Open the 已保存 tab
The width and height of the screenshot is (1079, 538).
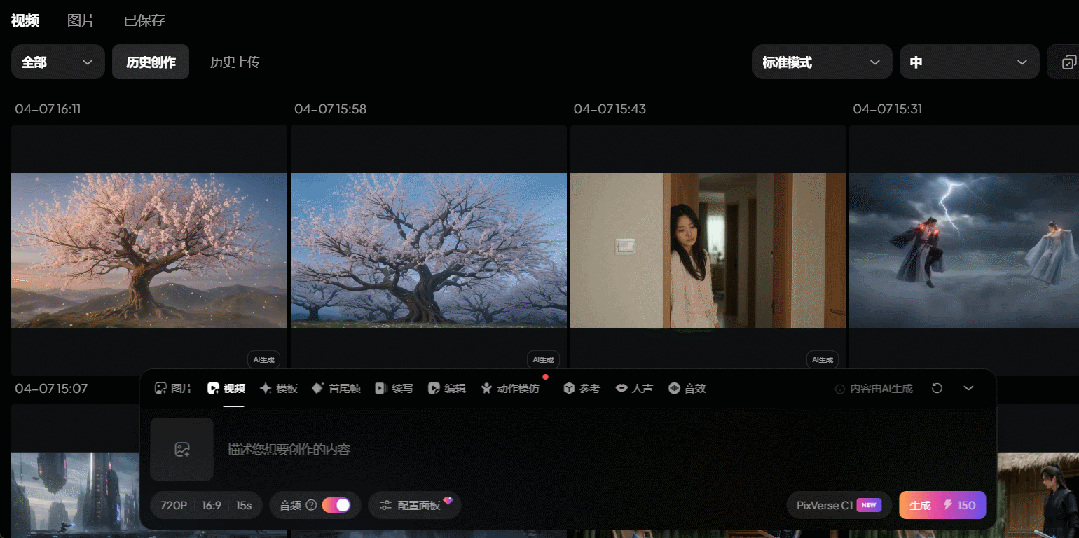pos(145,21)
